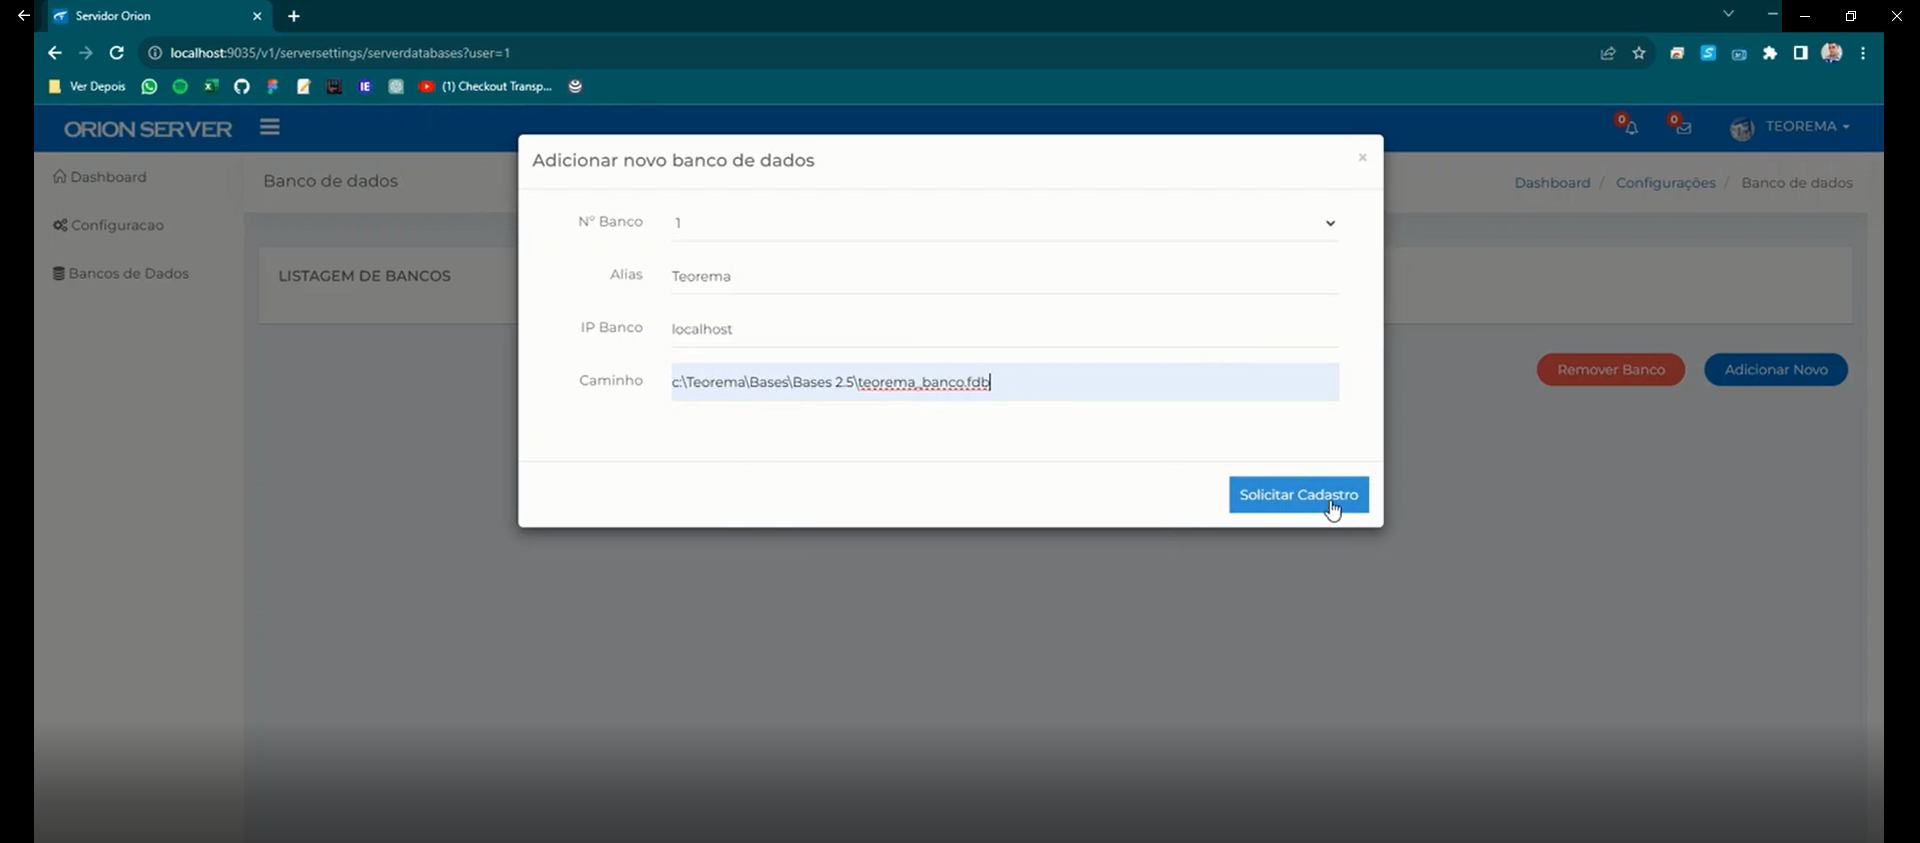Open a new browser tab
Image resolution: width=1920 pixels, height=843 pixels.
tap(294, 16)
